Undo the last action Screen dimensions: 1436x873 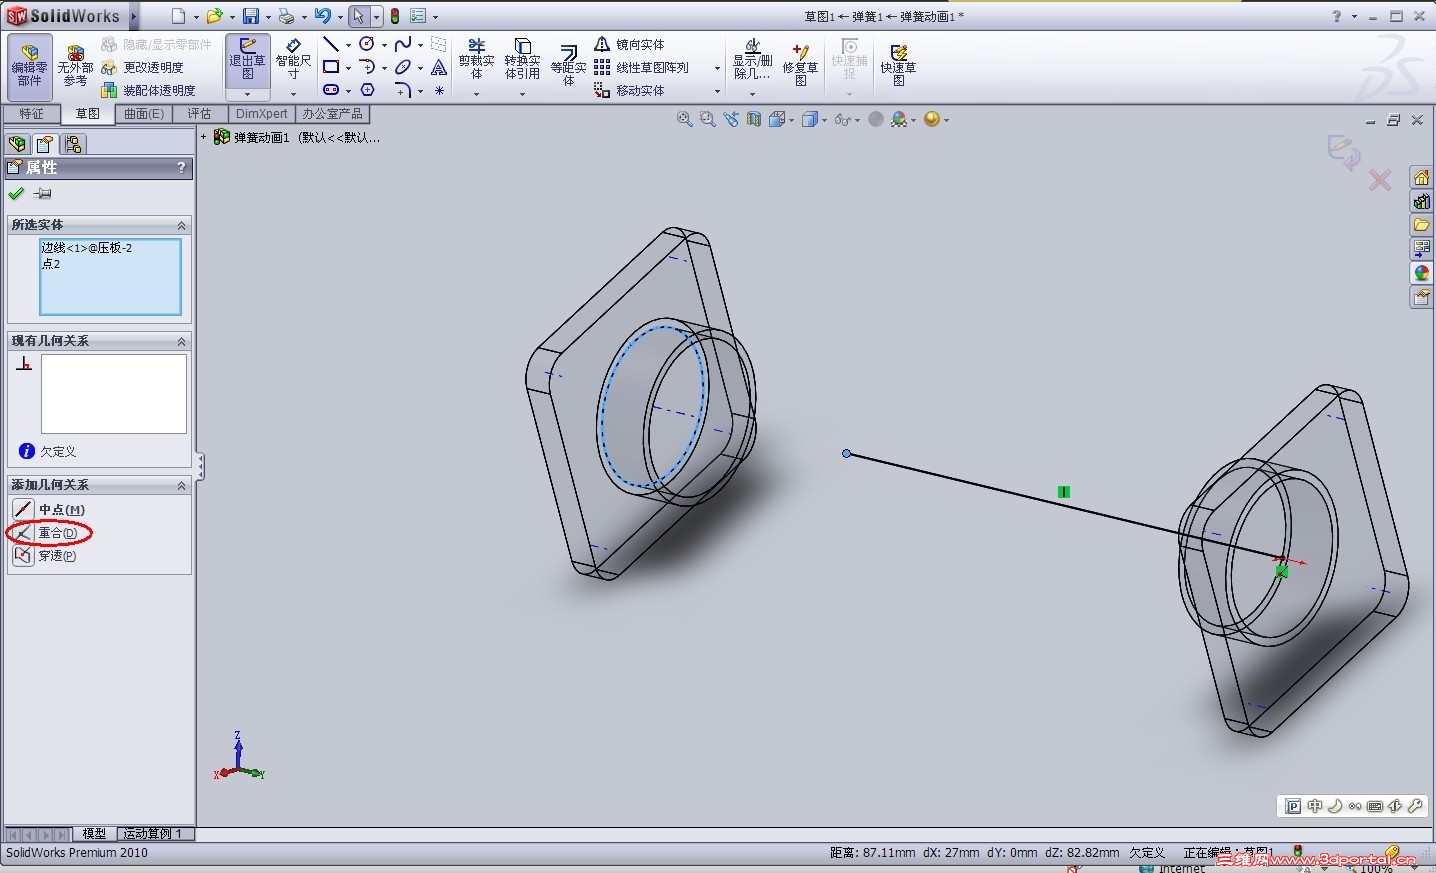pyautogui.click(x=322, y=16)
